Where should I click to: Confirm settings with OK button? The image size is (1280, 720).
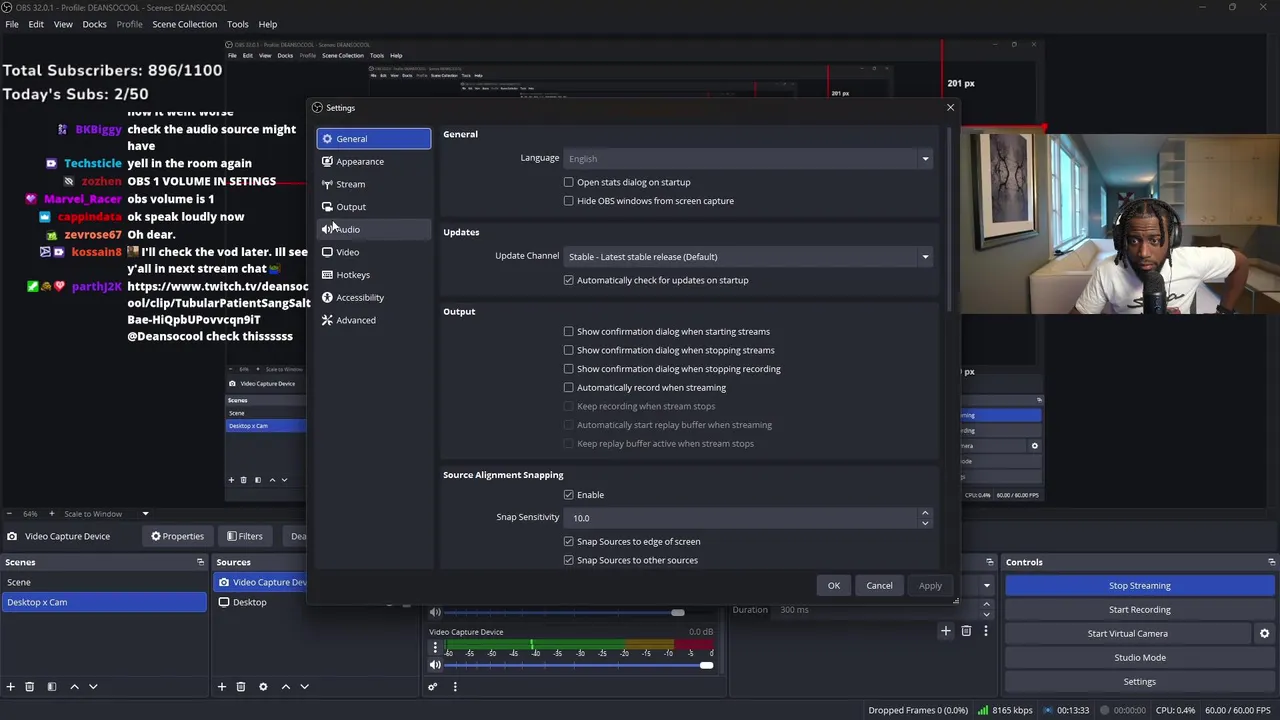(x=834, y=586)
